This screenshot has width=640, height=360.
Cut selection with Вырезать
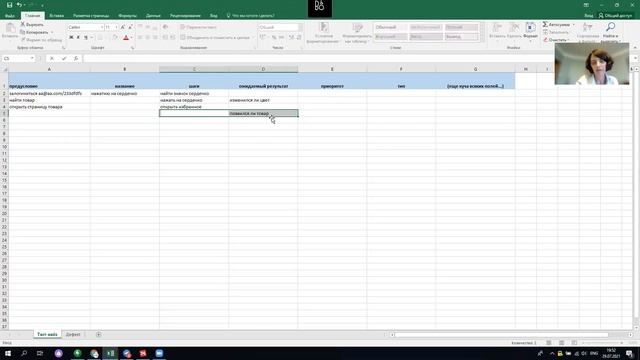click(x=32, y=24)
